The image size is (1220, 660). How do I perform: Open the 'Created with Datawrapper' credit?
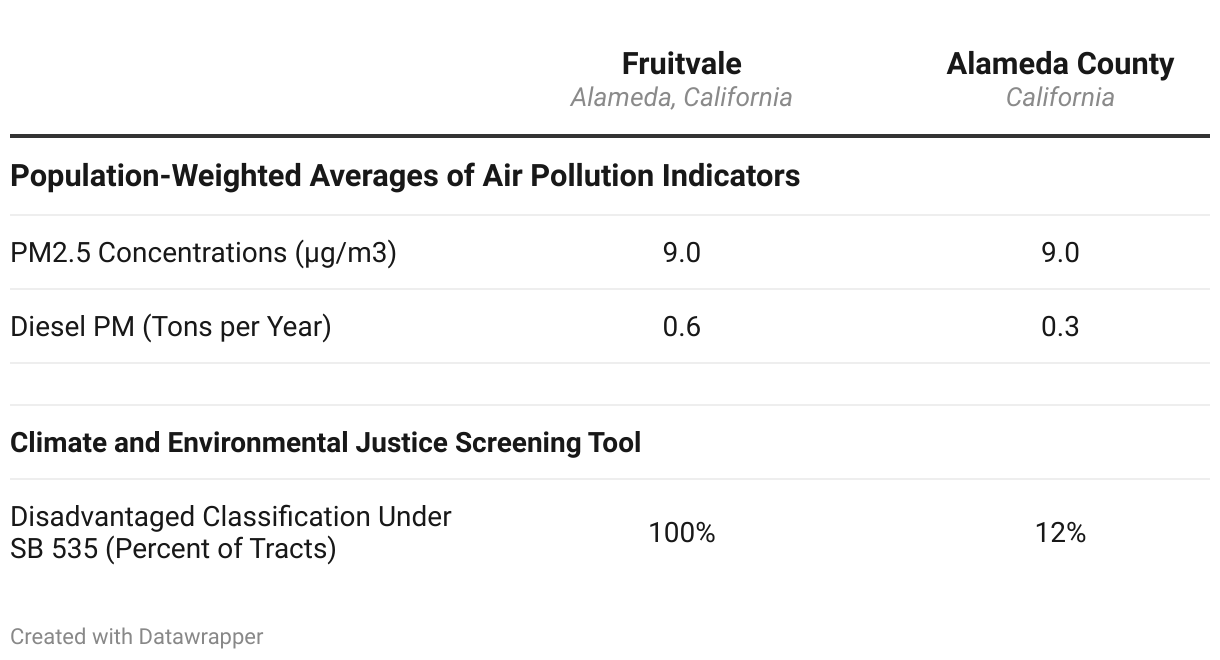136,636
